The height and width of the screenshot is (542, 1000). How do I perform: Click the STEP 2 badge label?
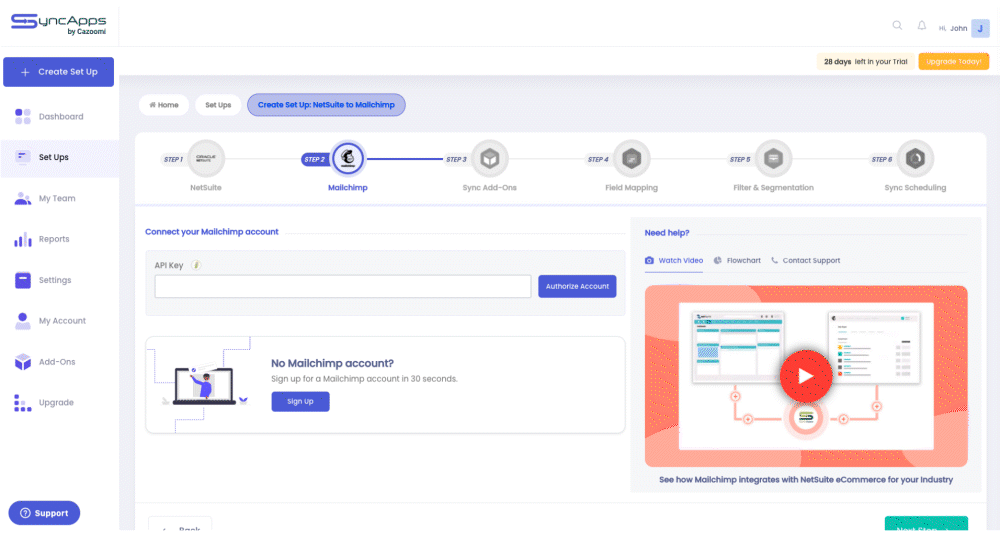tap(314, 159)
